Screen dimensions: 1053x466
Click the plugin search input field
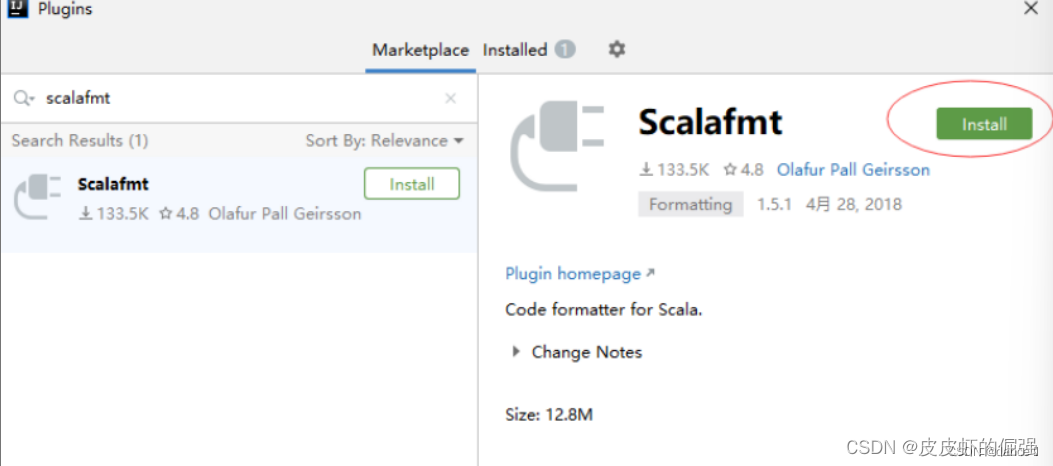click(238, 99)
